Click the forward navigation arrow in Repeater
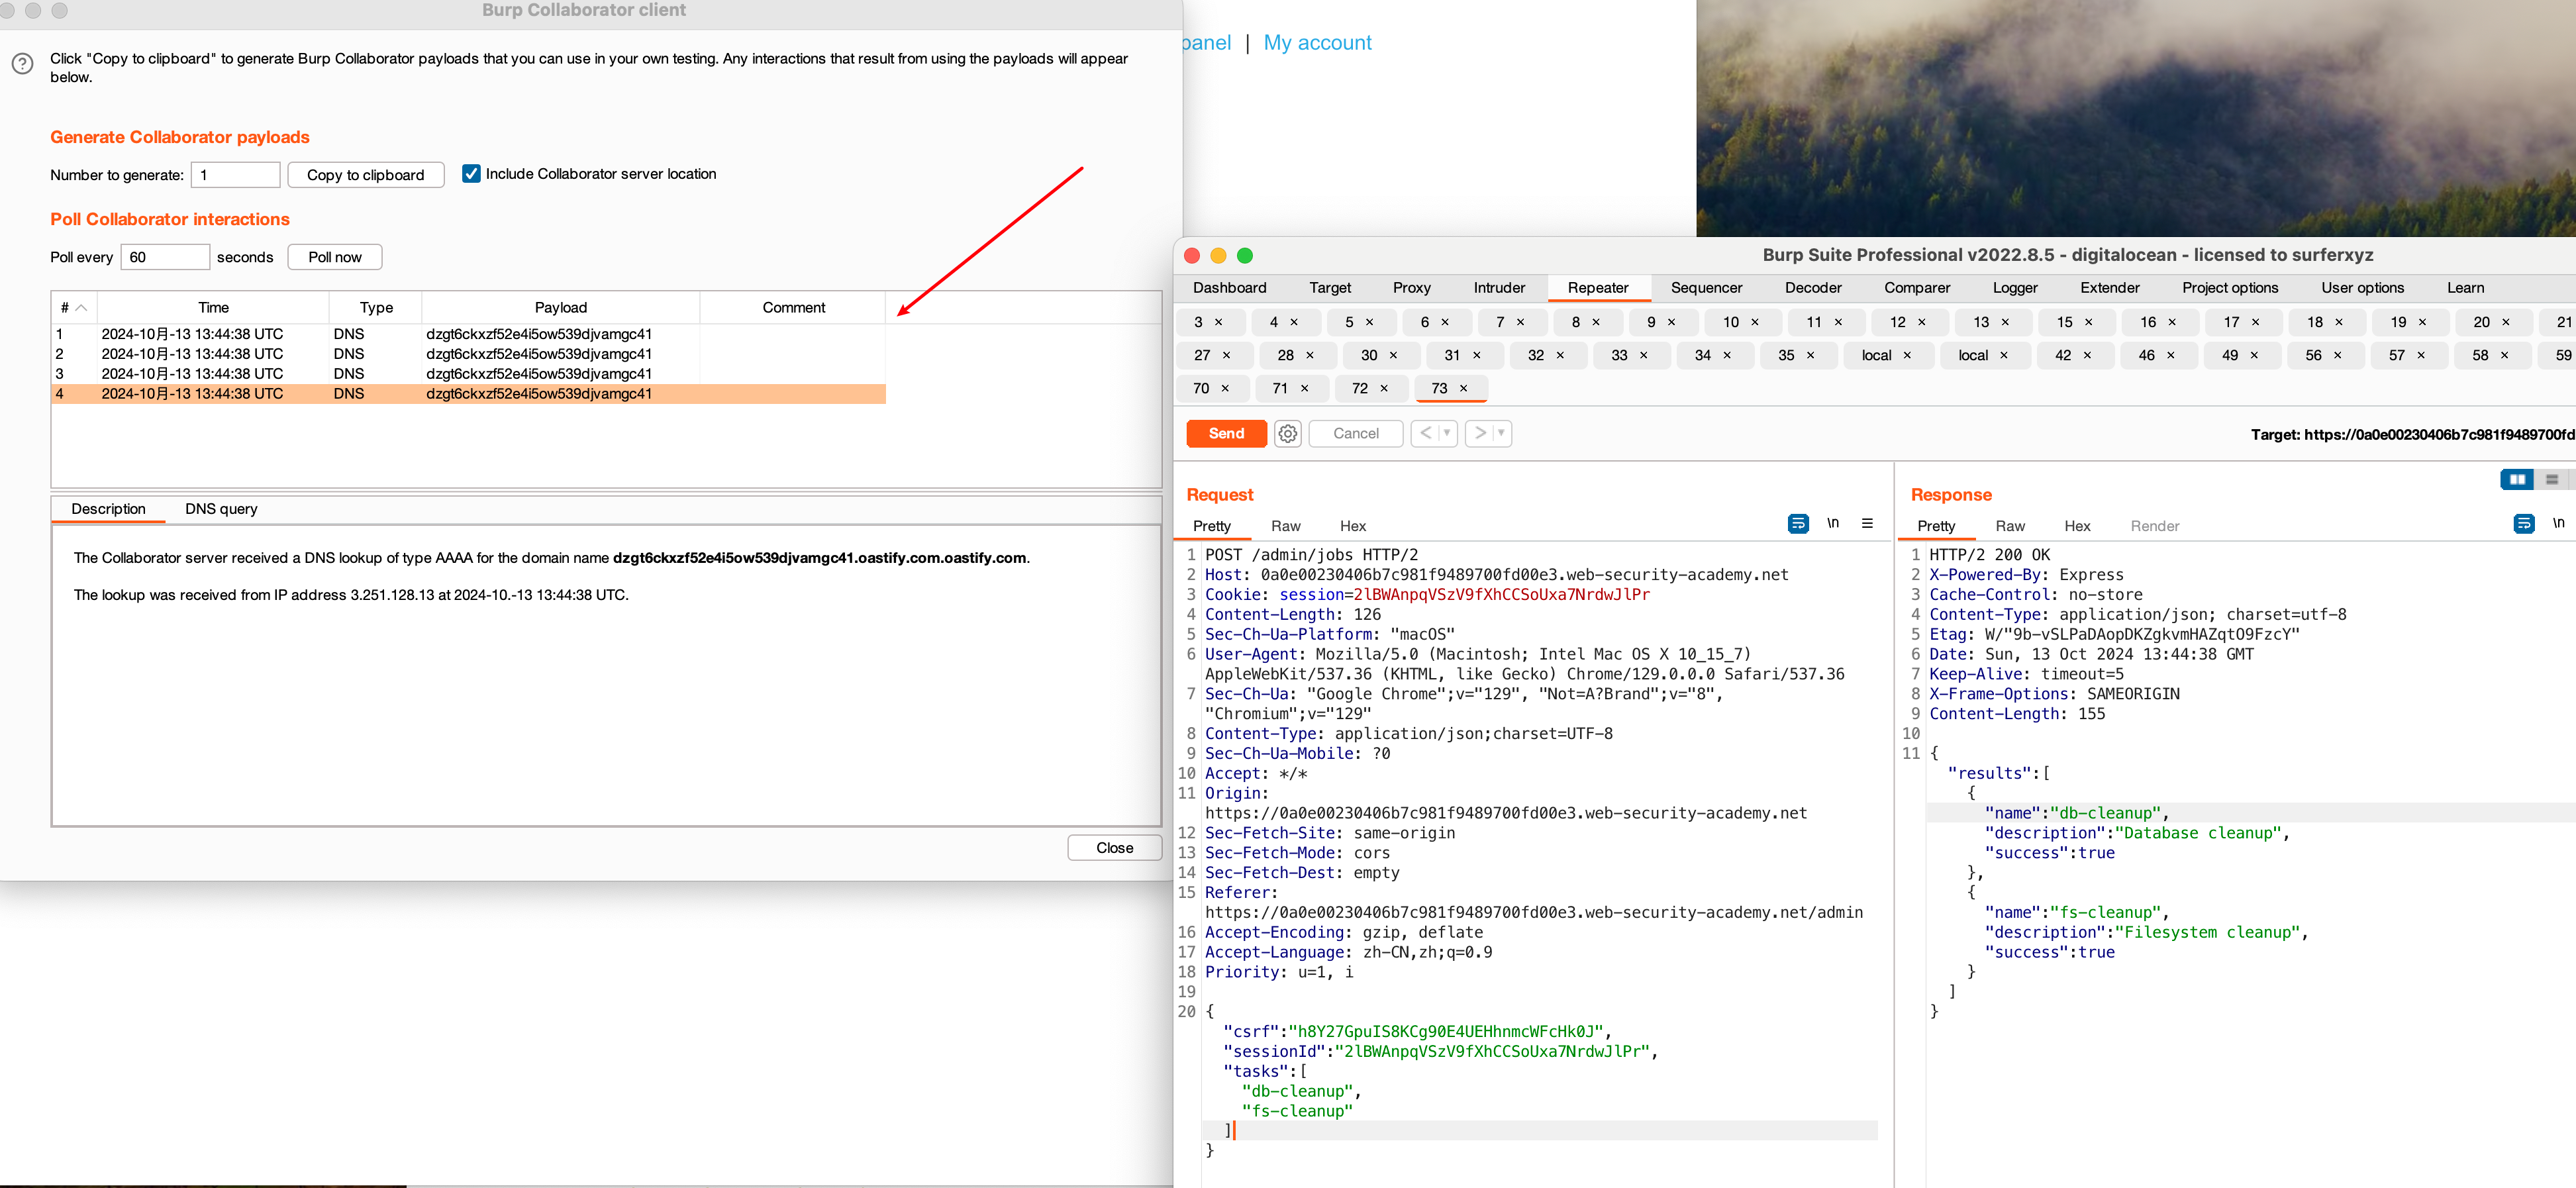The image size is (2576, 1188). [x=1480, y=433]
